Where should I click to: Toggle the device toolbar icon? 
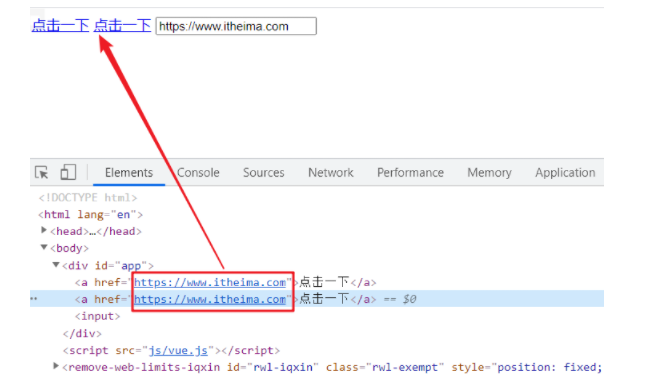(x=68, y=172)
